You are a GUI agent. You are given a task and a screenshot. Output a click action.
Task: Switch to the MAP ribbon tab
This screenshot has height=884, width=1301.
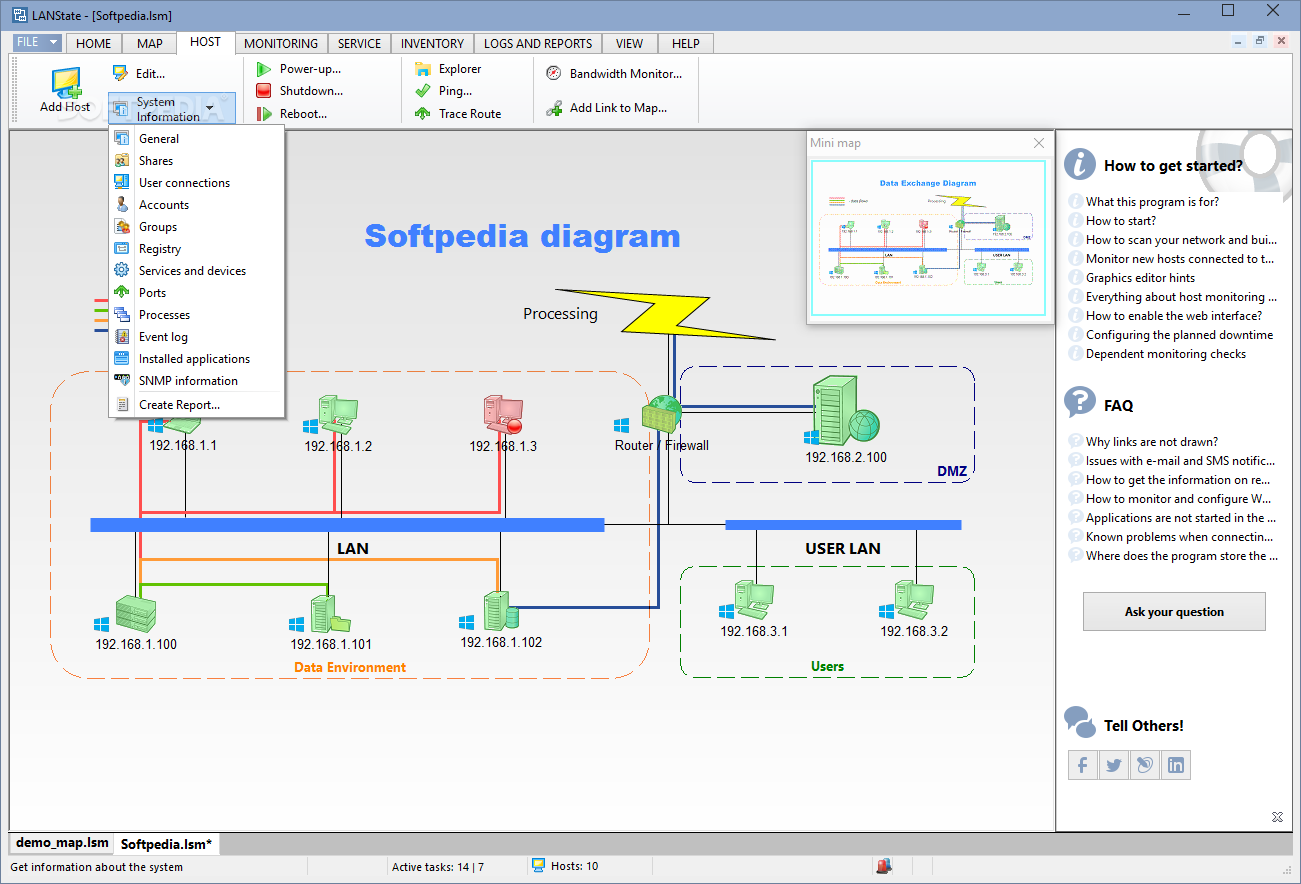150,43
